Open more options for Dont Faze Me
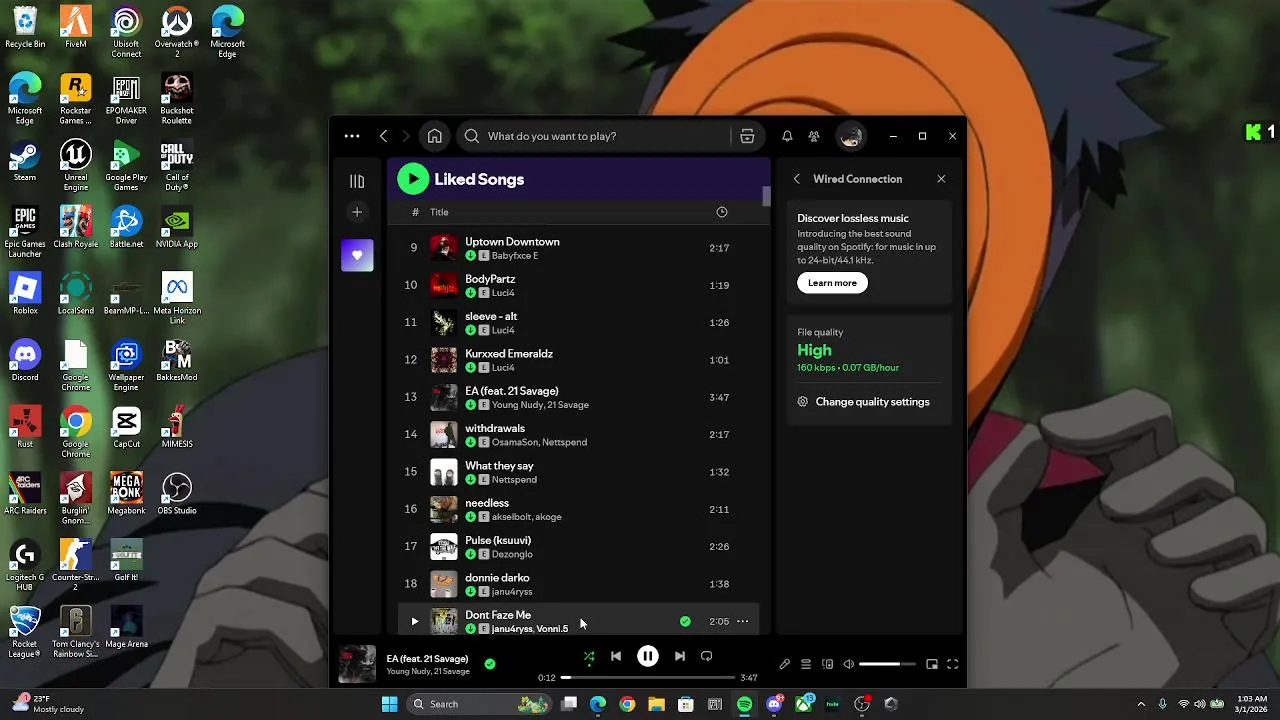This screenshot has height=720, width=1280. (x=742, y=622)
